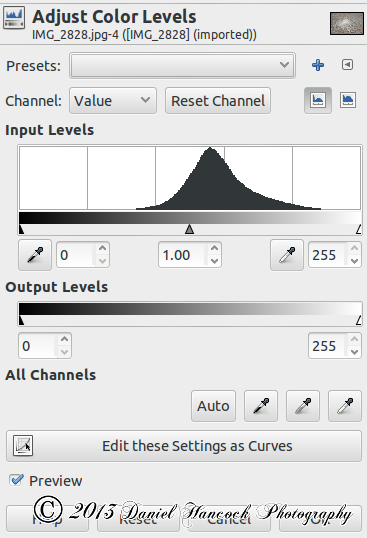Open the presets menu arrow icon
Screen dimensions: 367x538
(x=347, y=65)
